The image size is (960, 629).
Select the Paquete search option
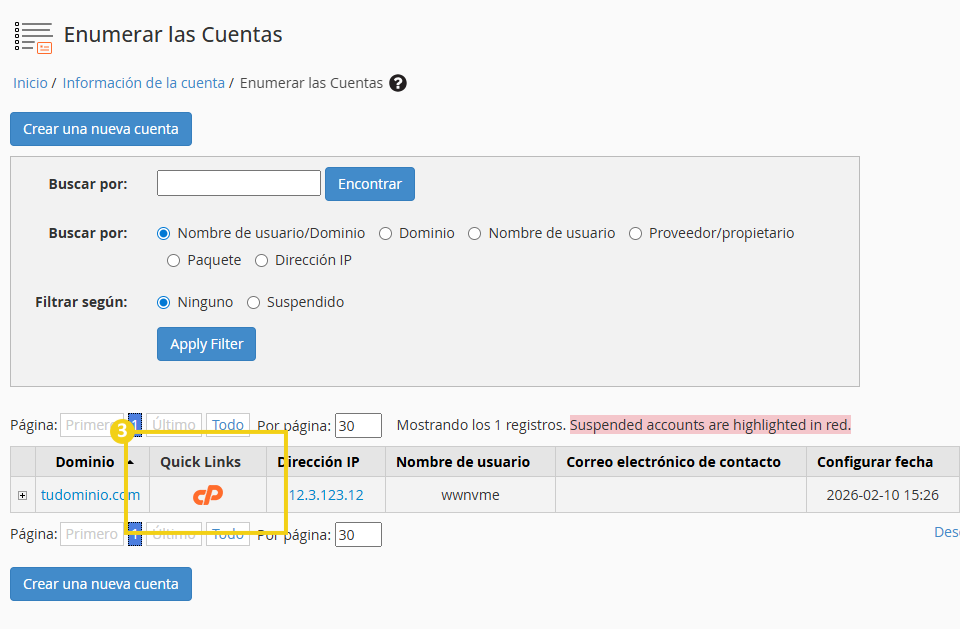pos(173,260)
